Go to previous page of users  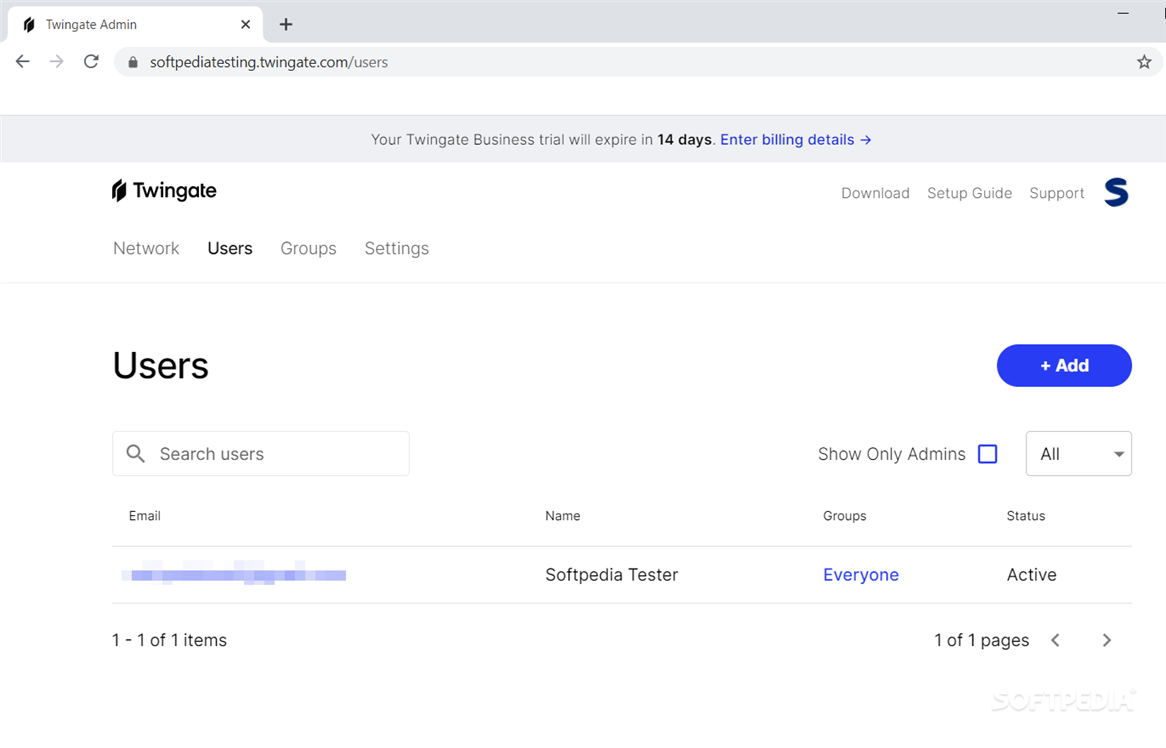pyautogui.click(x=1055, y=640)
